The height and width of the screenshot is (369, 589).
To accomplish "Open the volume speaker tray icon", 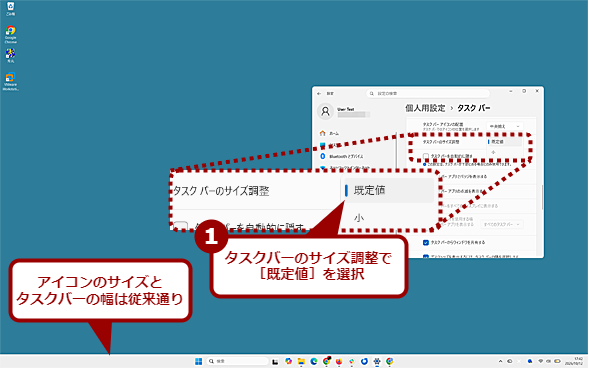I will pos(548,361).
